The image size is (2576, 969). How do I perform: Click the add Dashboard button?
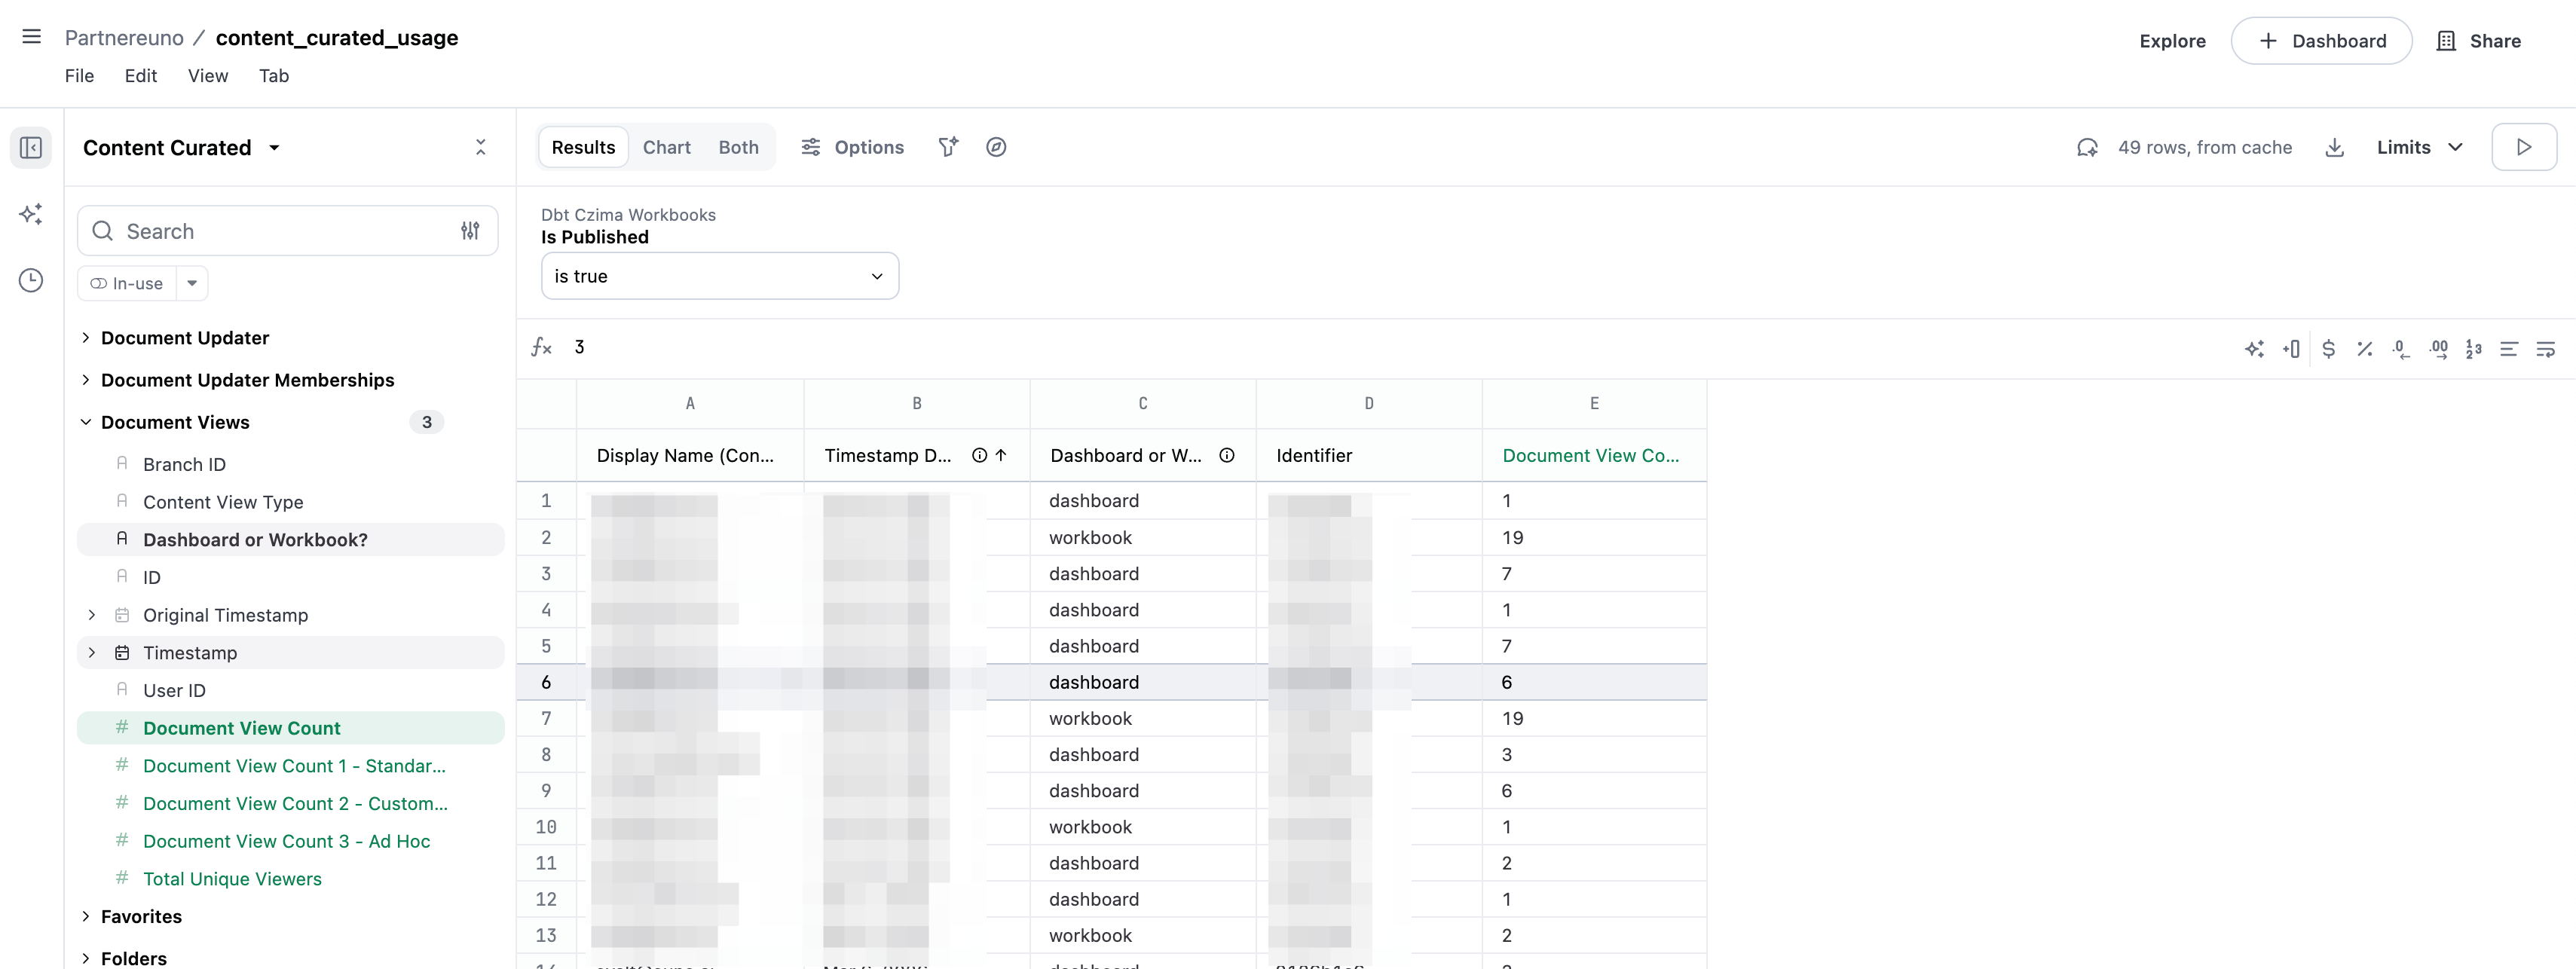click(x=2321, y=41)
